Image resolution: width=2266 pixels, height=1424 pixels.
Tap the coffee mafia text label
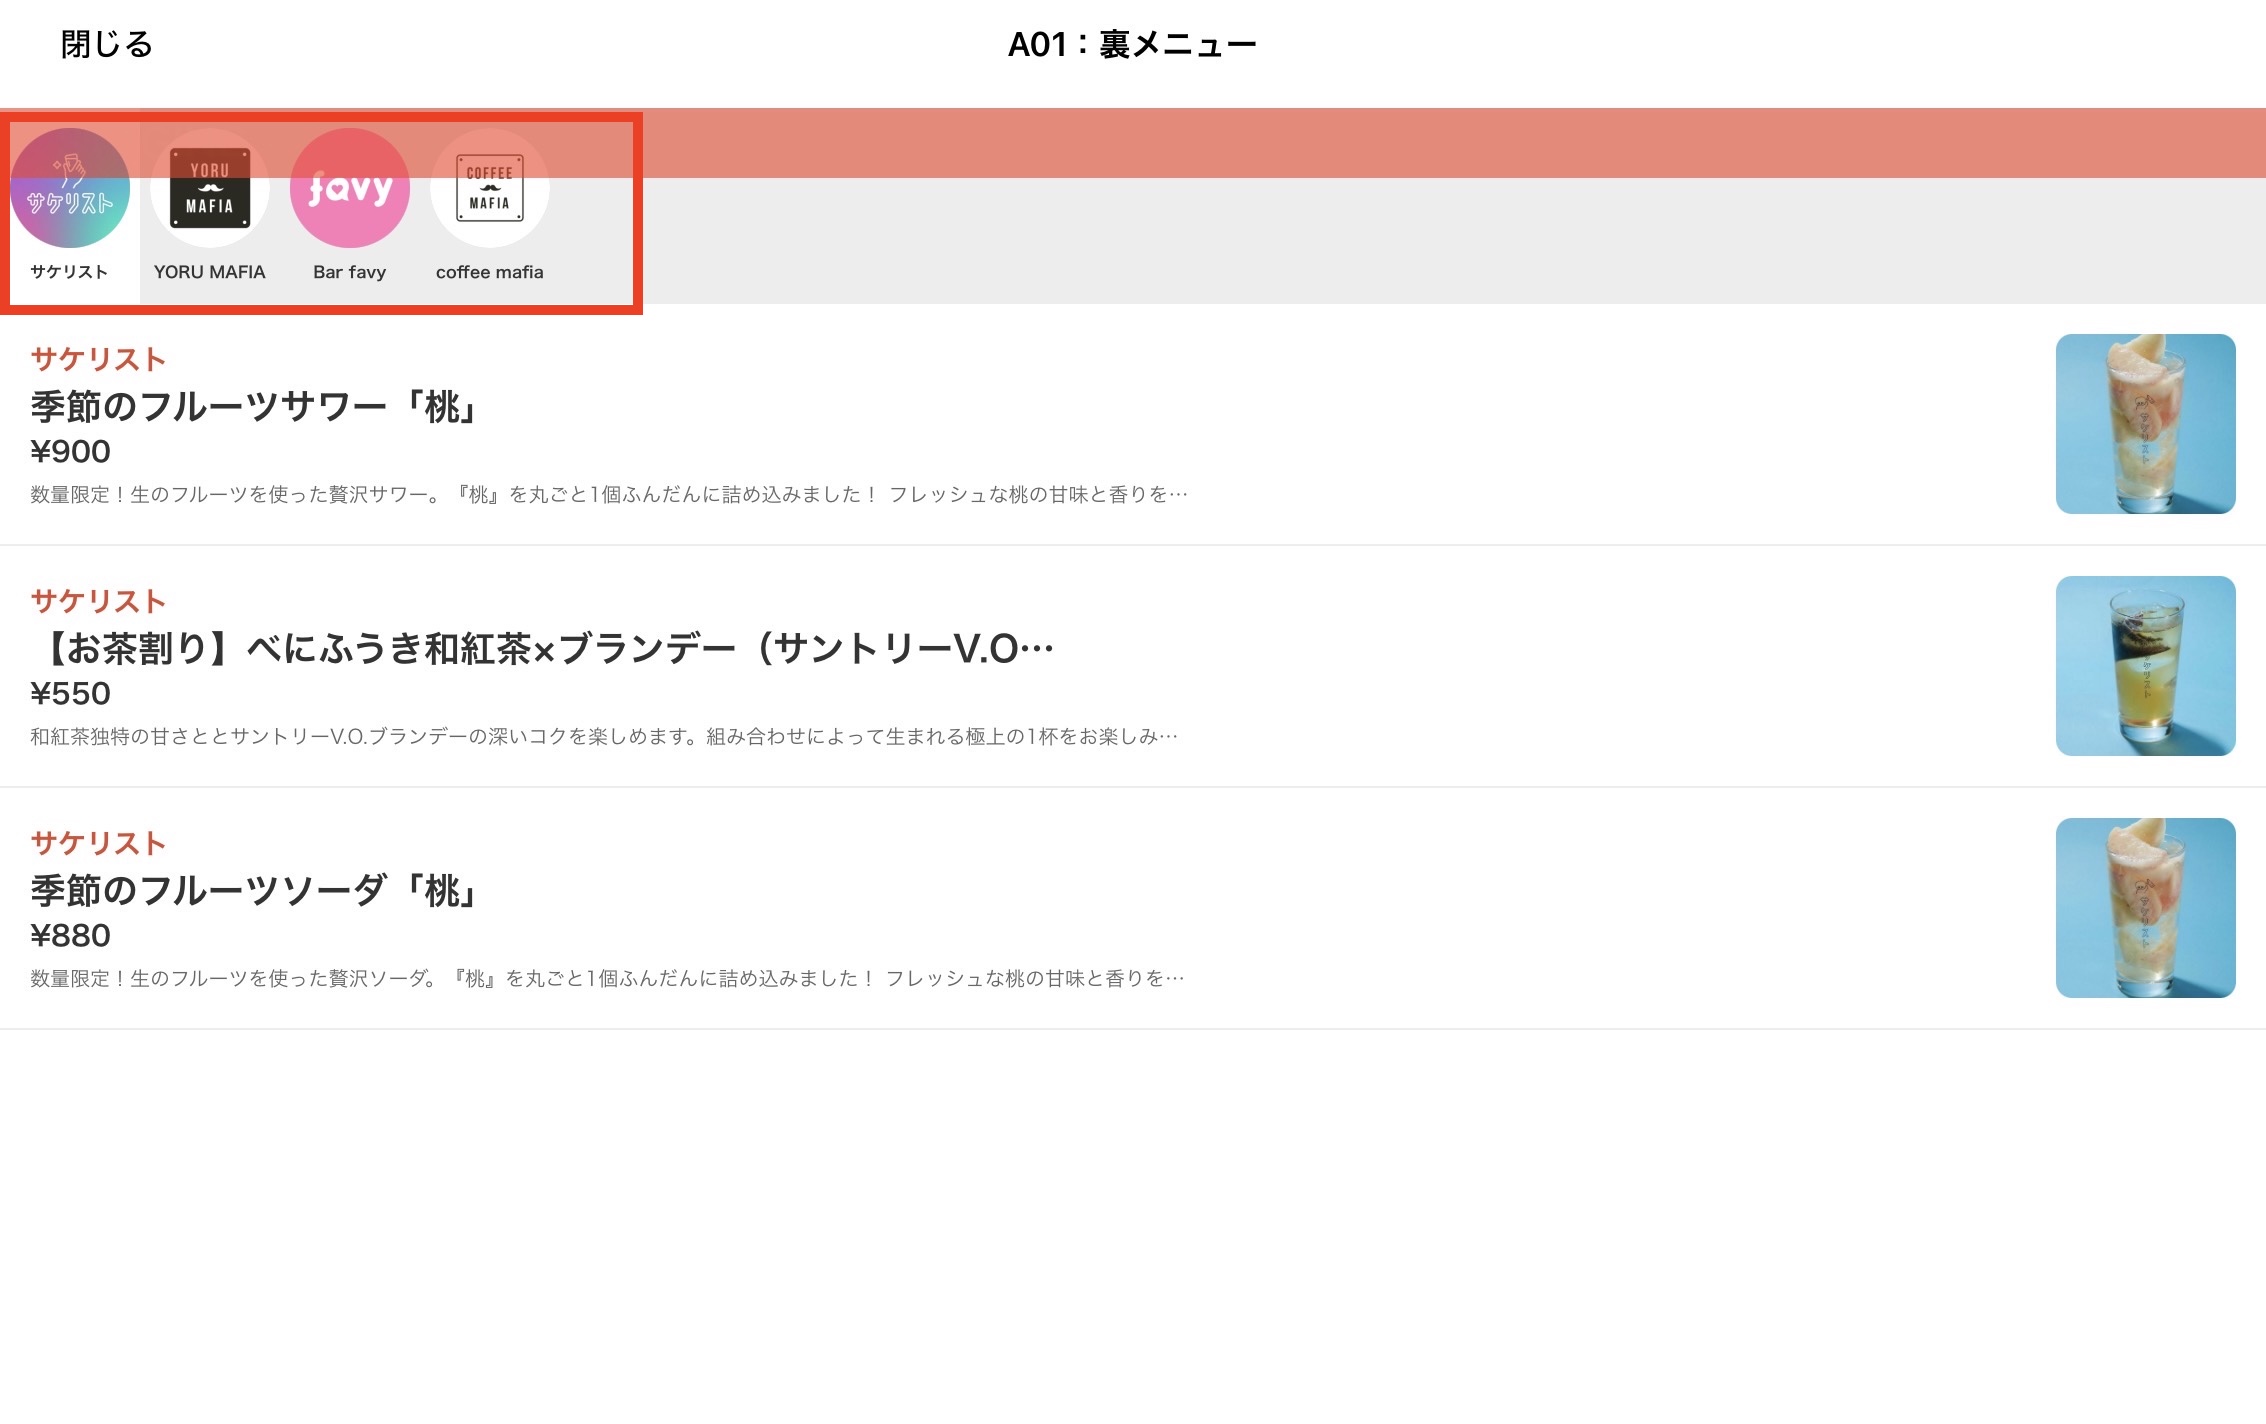coord(490,272)
